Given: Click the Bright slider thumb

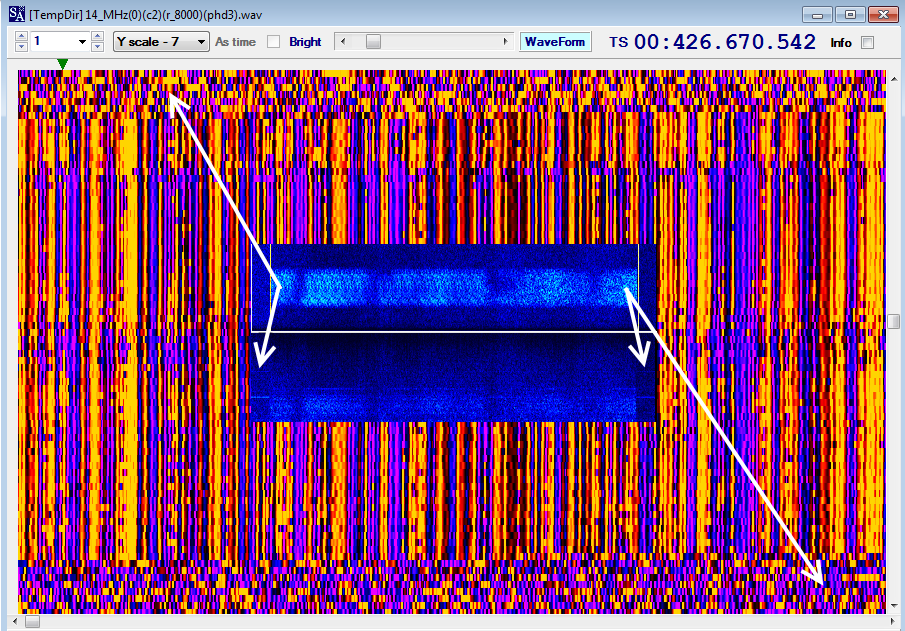Looking at the screenshot, I should (x=373, y=42).
